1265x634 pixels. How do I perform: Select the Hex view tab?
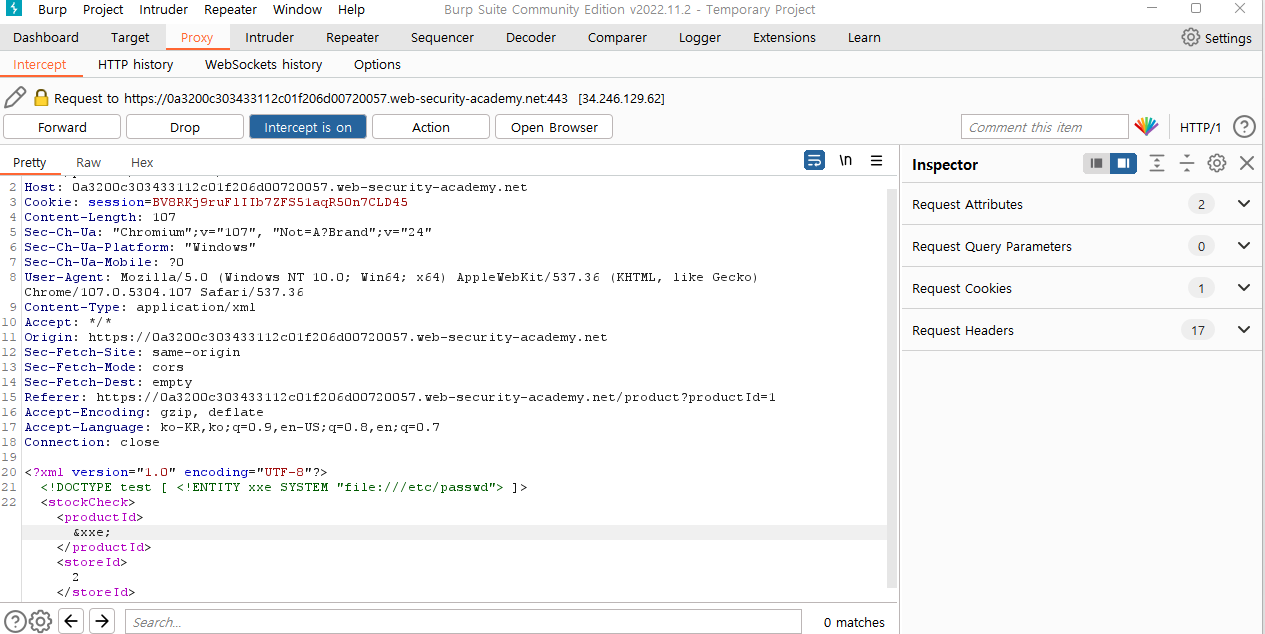[x=142, y=162]
